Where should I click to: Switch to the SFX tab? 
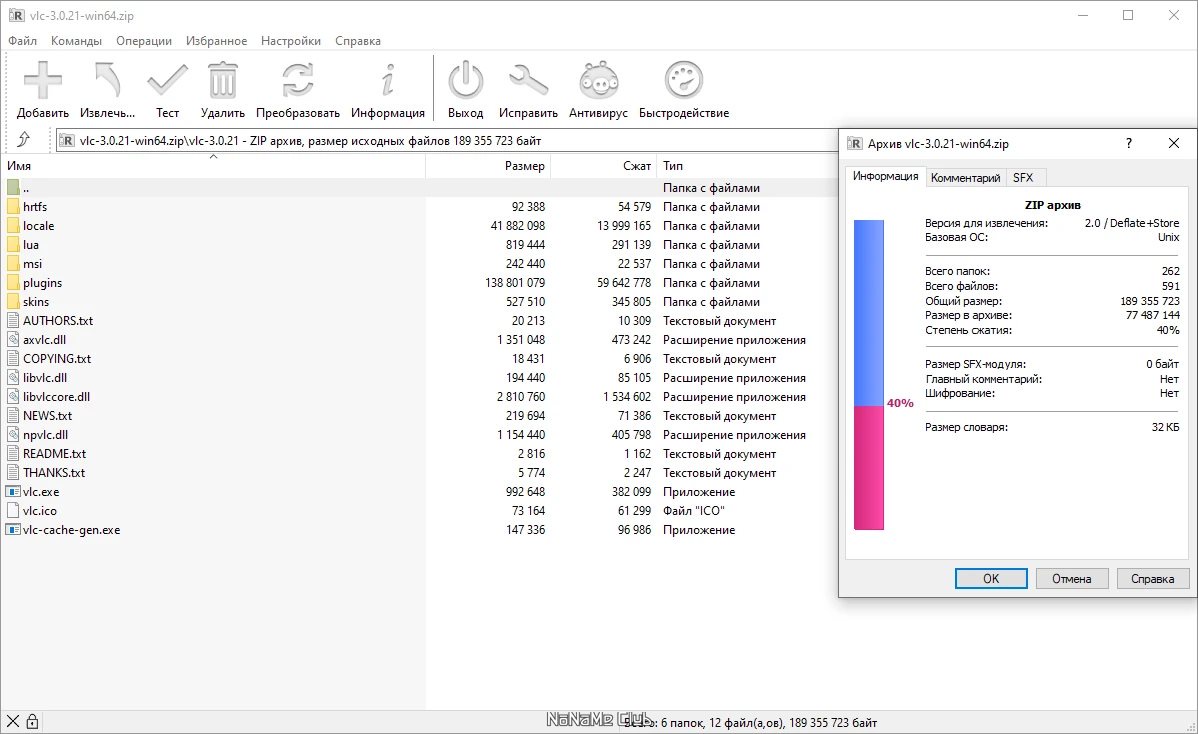[1023, 177]
